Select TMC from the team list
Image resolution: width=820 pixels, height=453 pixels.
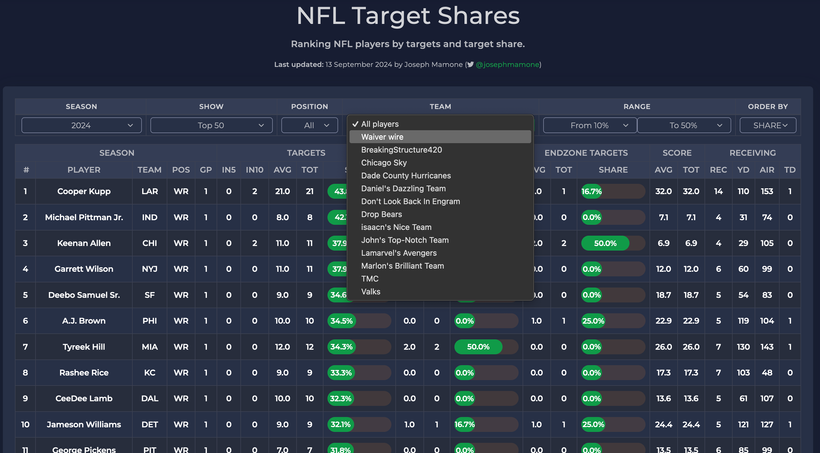click(x=440, y=279)
